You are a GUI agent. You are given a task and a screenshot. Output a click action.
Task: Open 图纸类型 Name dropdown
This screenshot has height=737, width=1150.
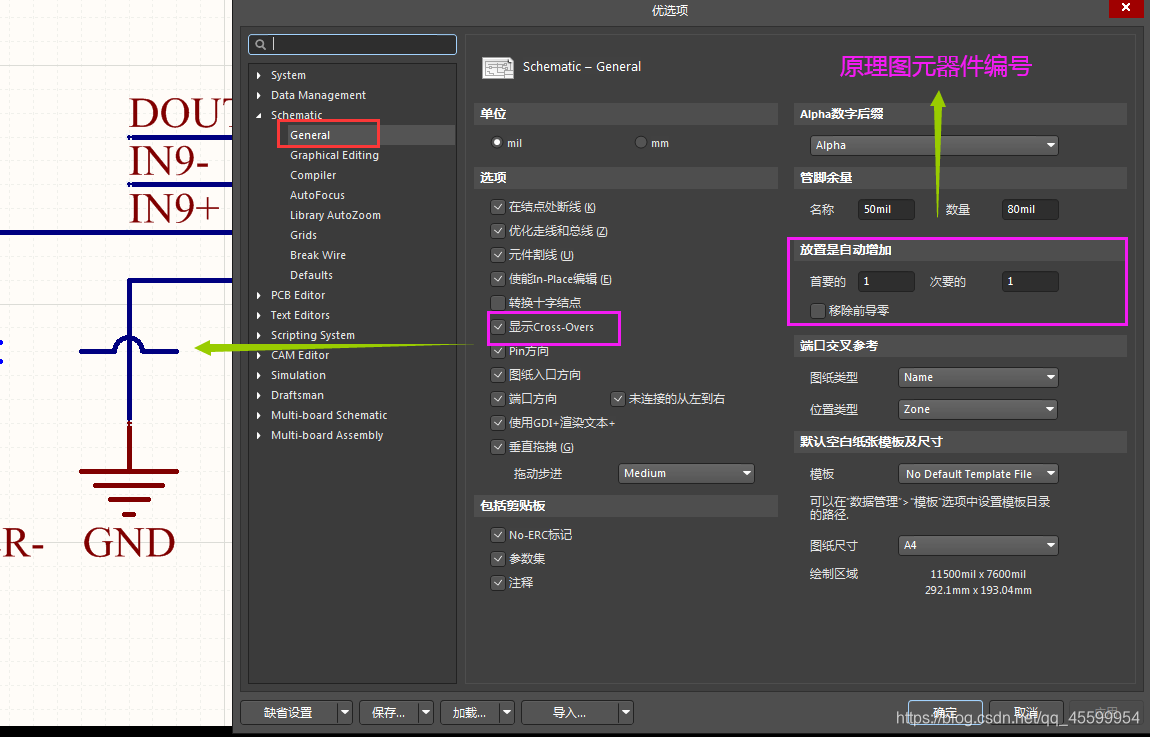978,378
